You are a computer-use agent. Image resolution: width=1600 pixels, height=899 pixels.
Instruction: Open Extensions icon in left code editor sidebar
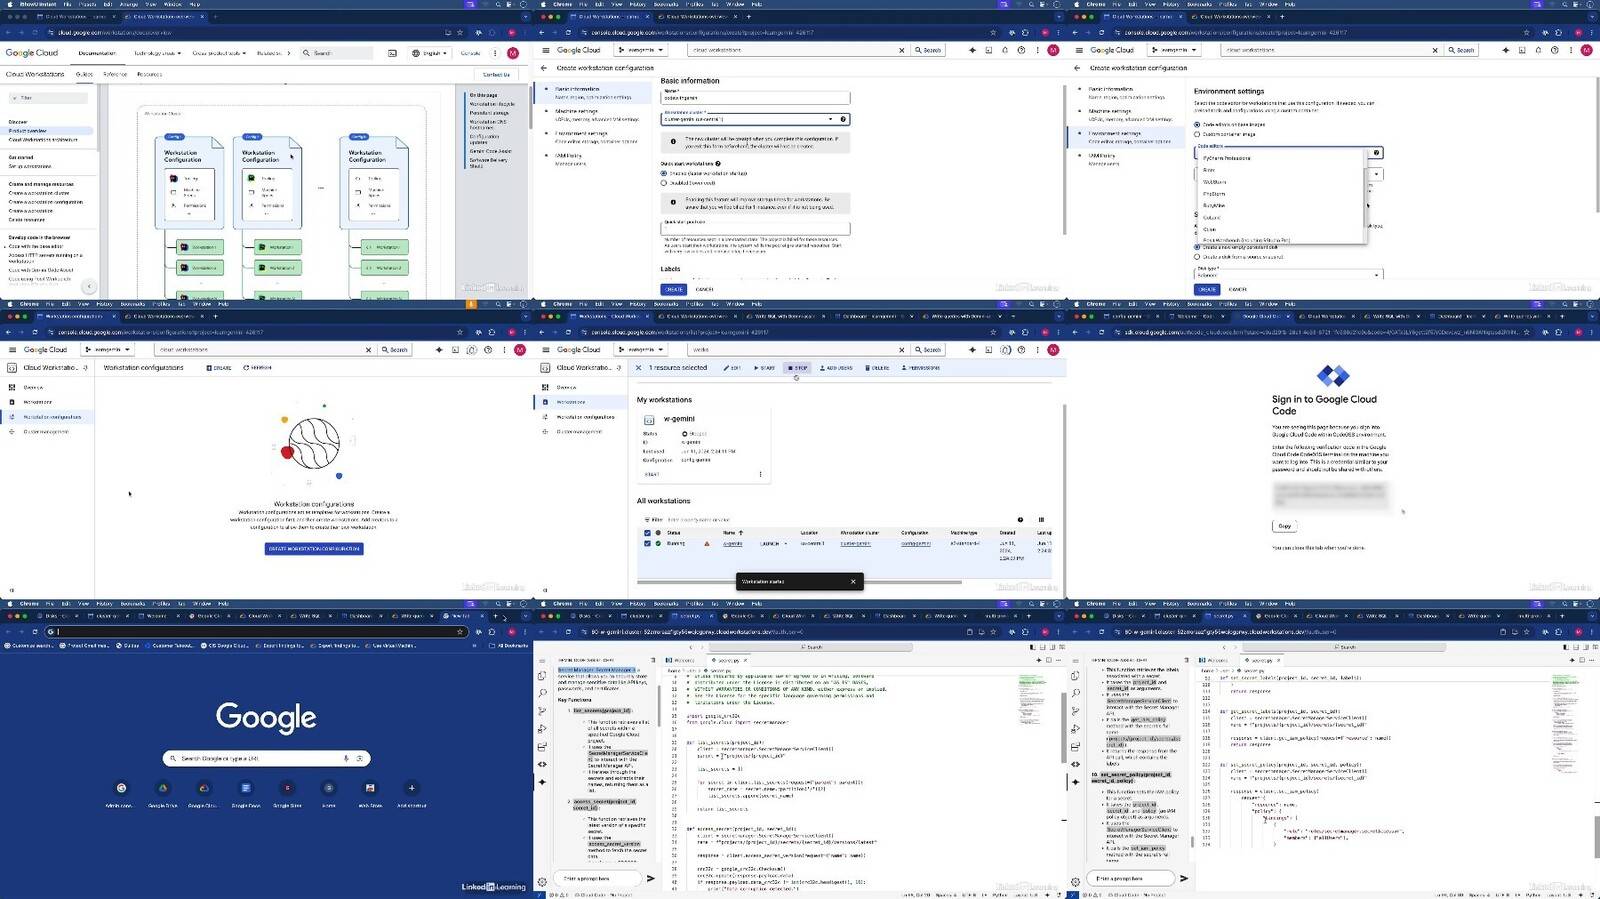542,747
